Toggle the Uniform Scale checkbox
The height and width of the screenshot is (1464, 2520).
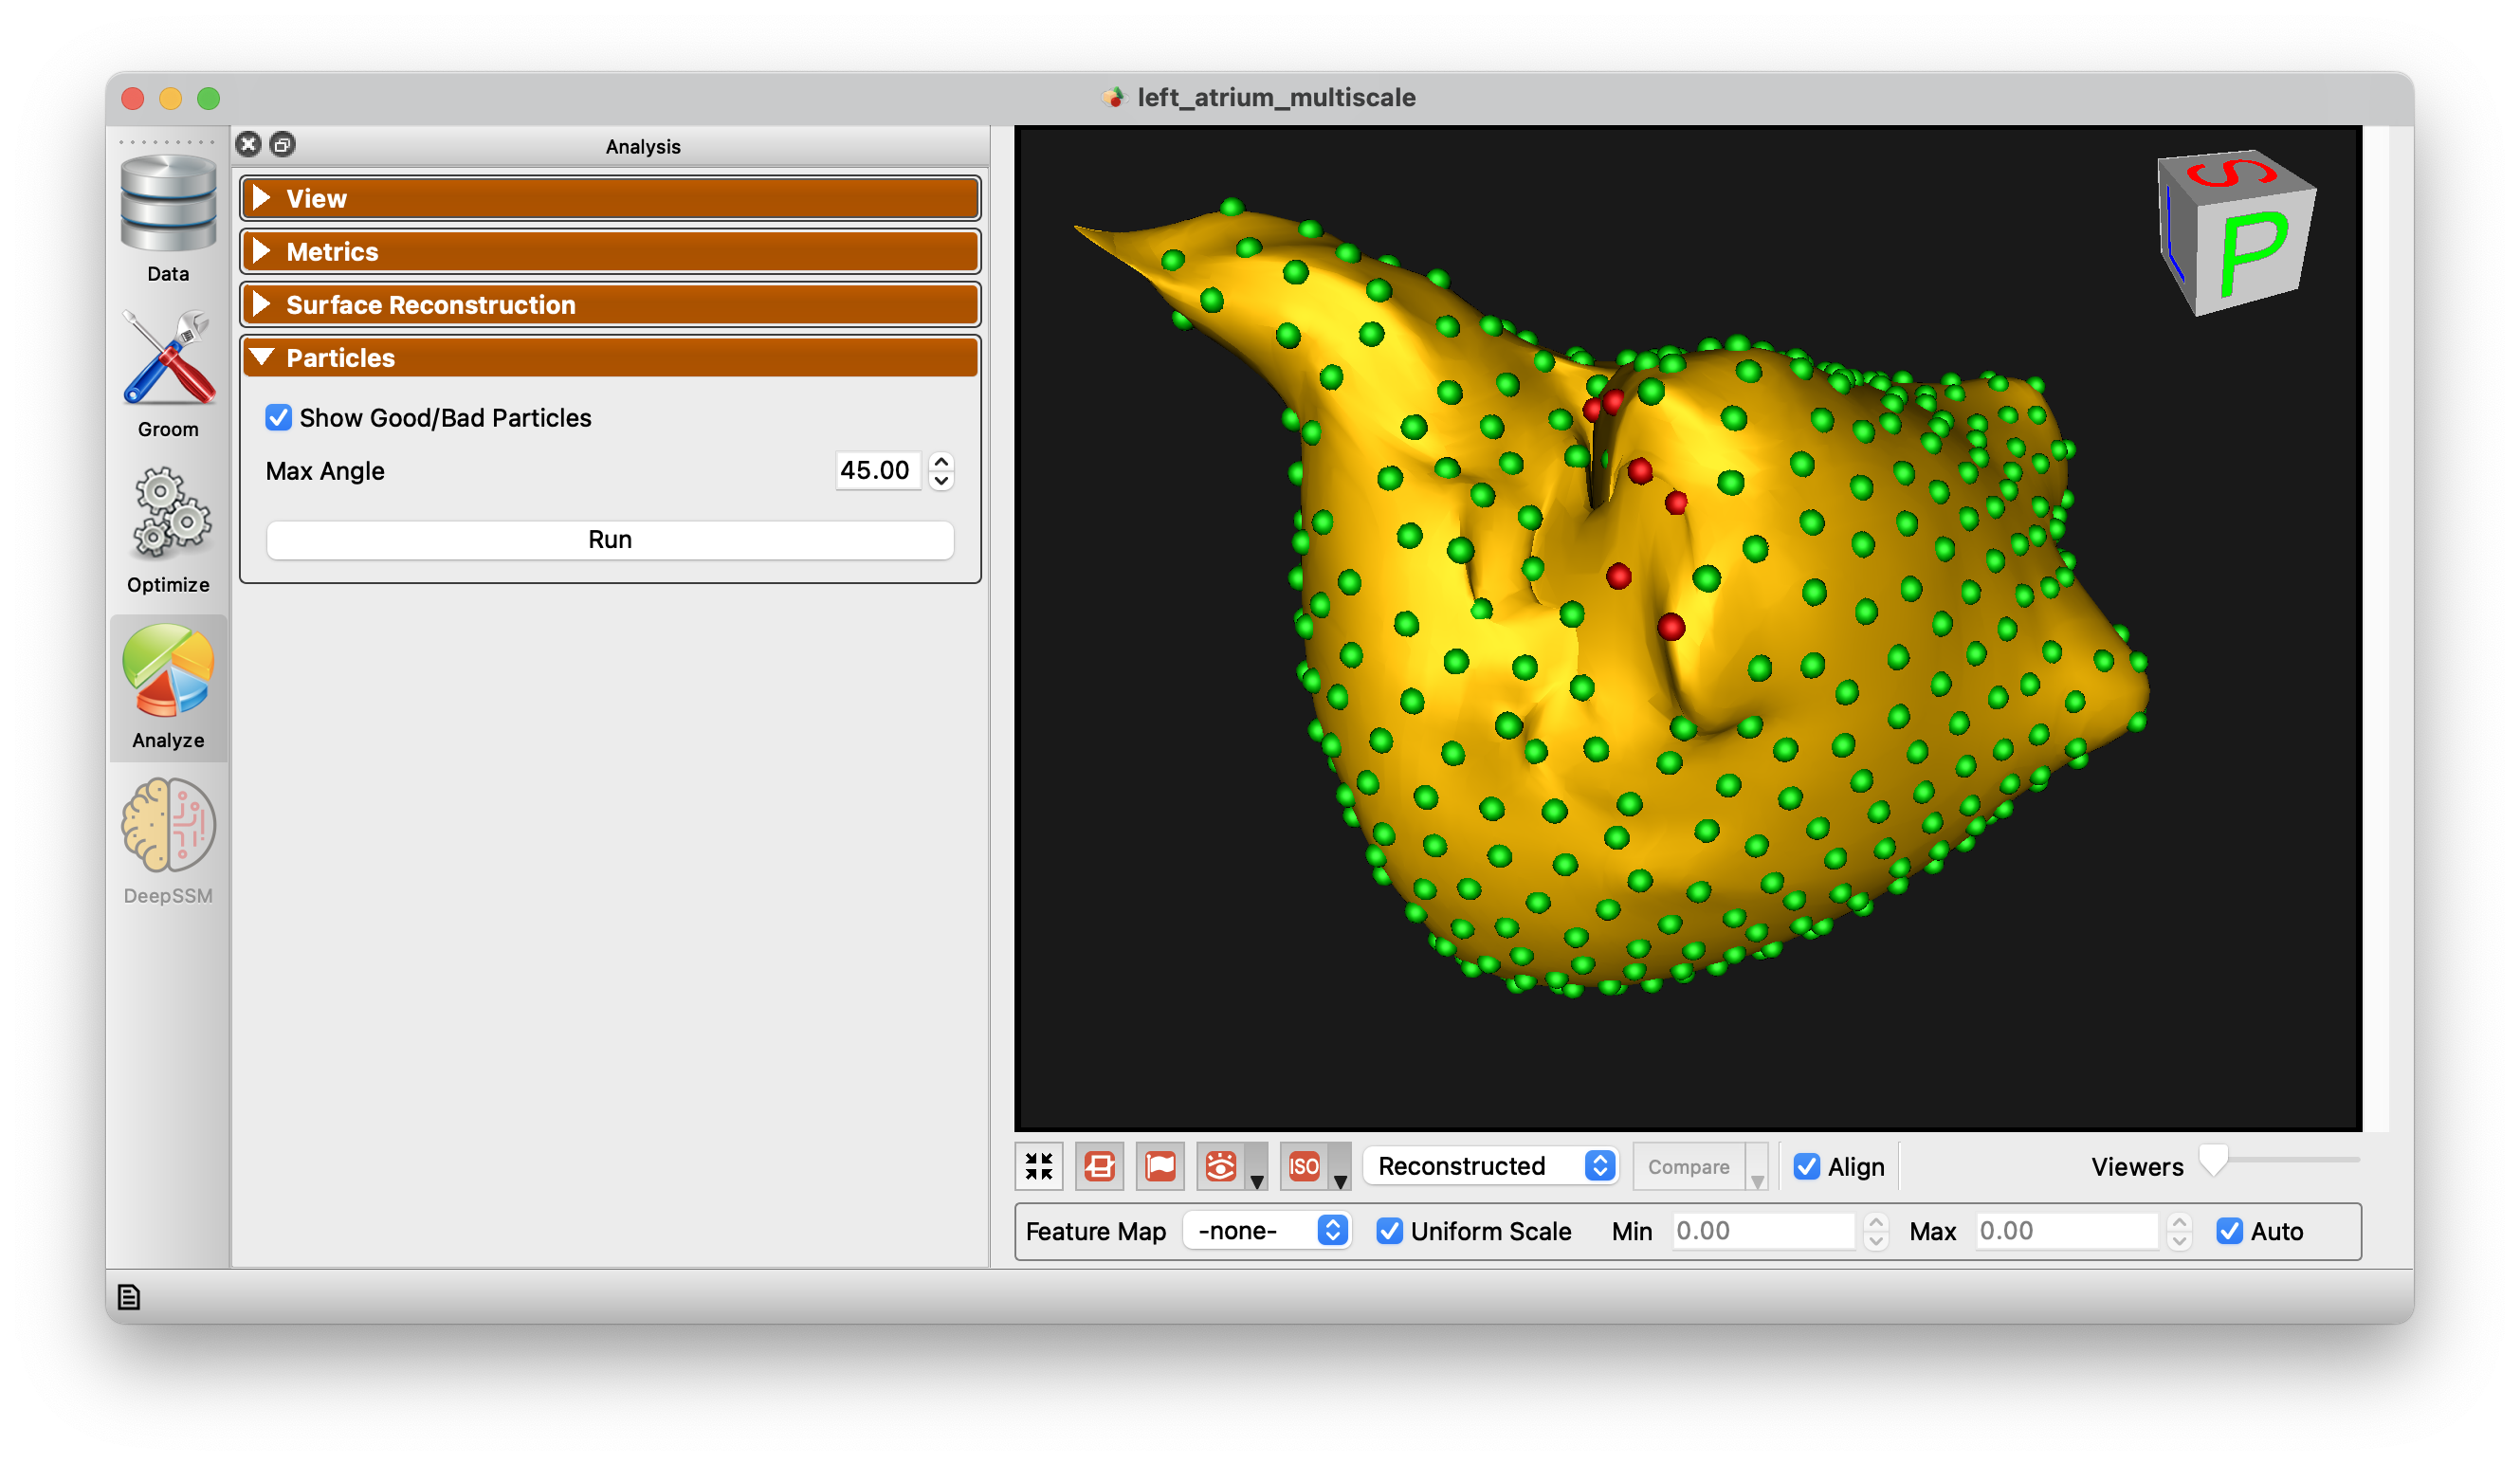click(x=1390, y=1231)
